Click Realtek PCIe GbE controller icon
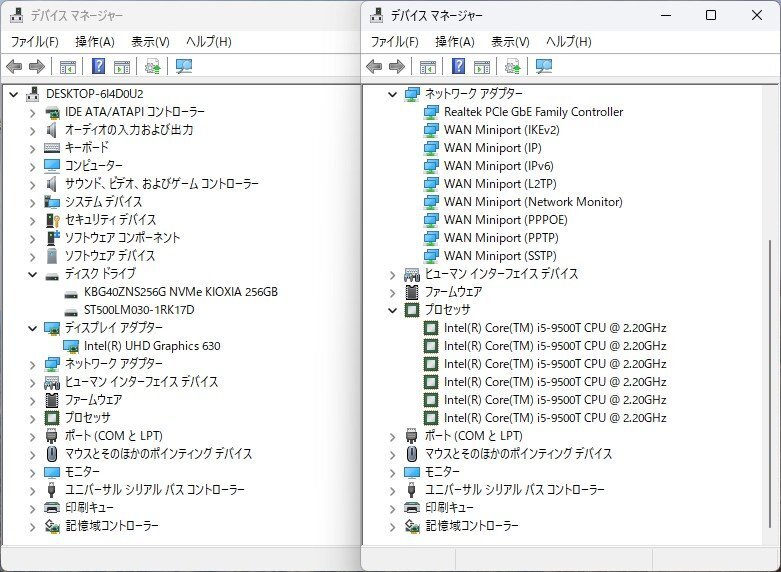 tap(431, 112)
